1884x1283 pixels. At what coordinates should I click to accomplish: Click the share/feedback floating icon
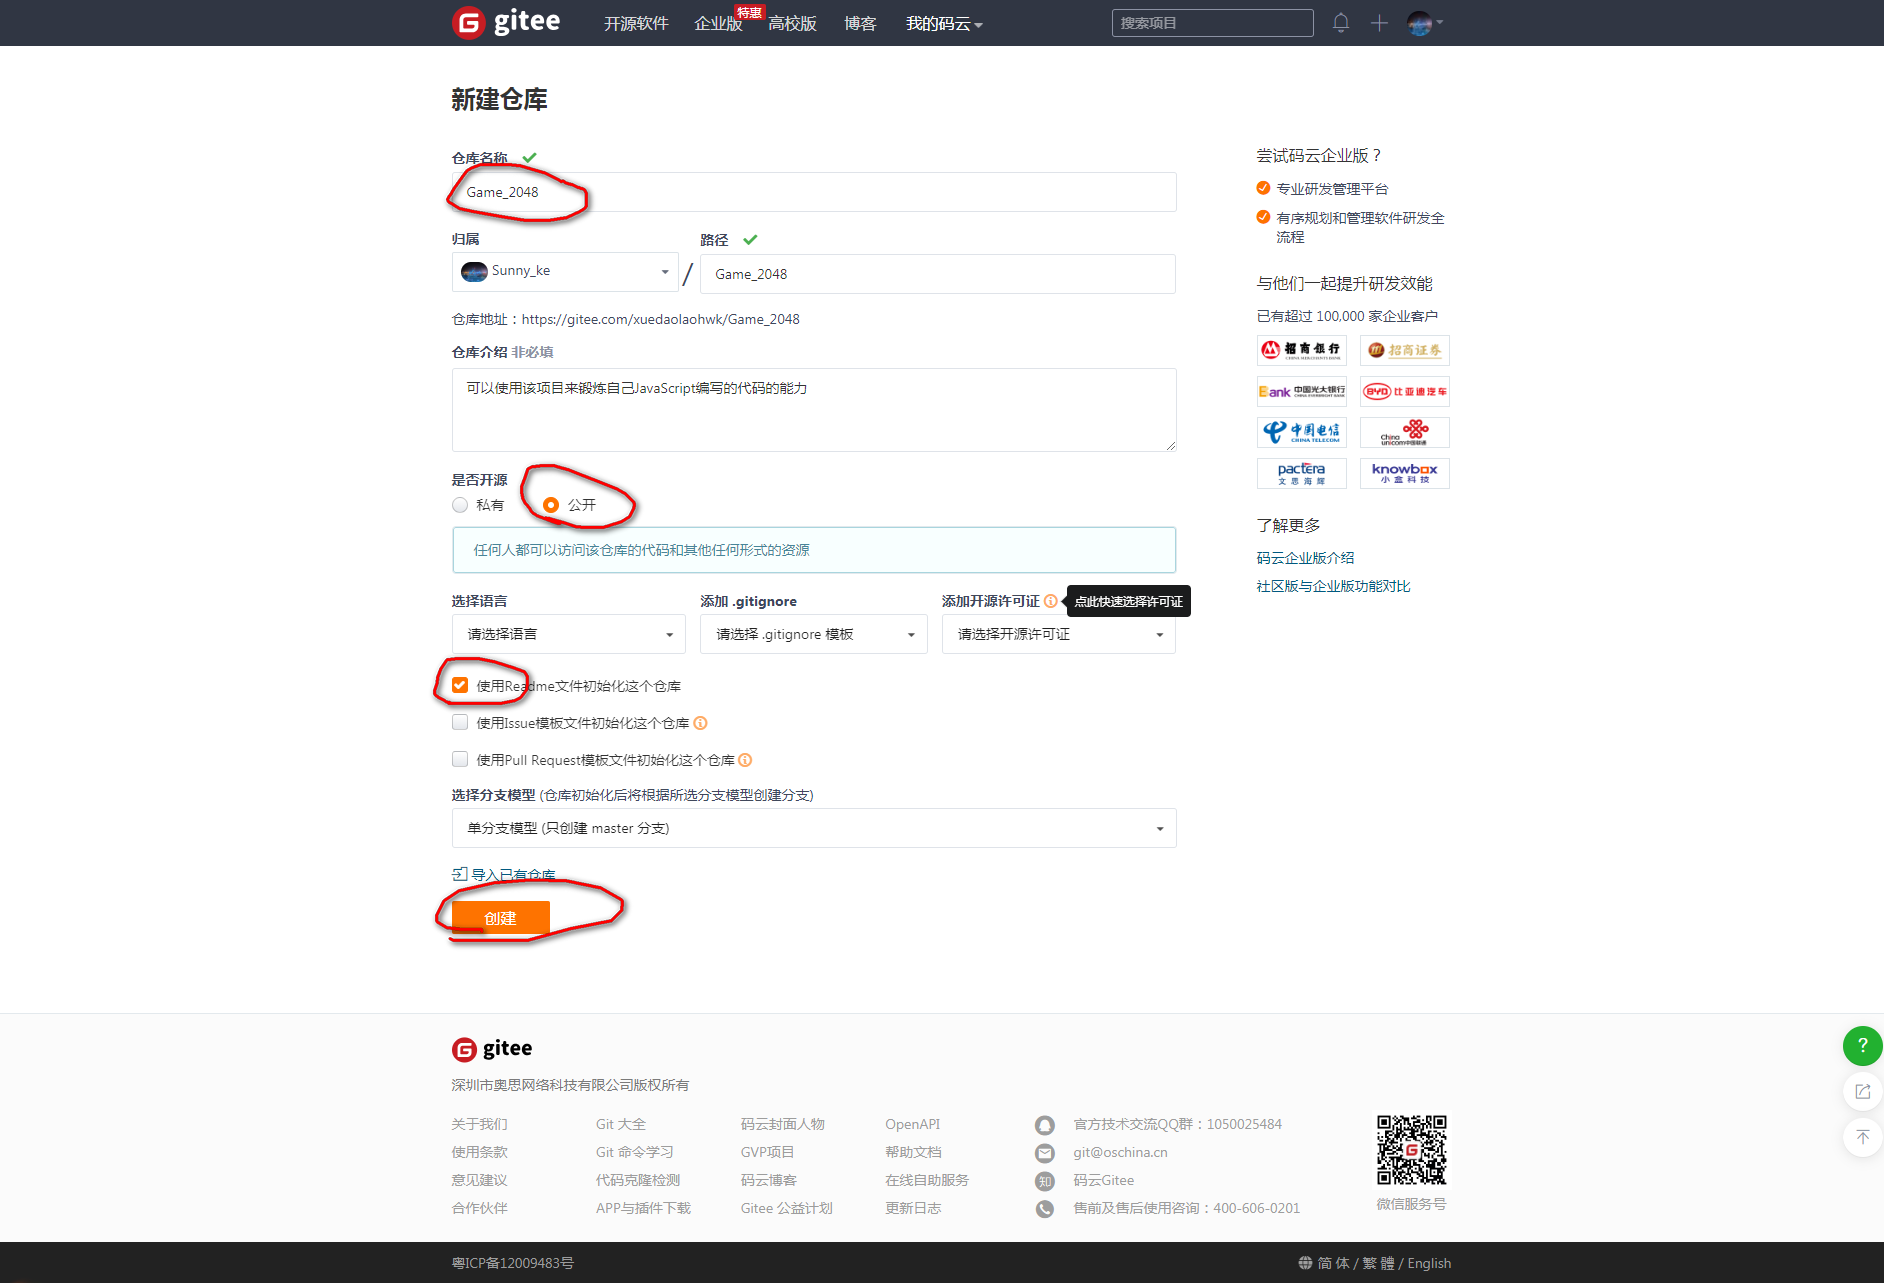click(1862, 1091)
